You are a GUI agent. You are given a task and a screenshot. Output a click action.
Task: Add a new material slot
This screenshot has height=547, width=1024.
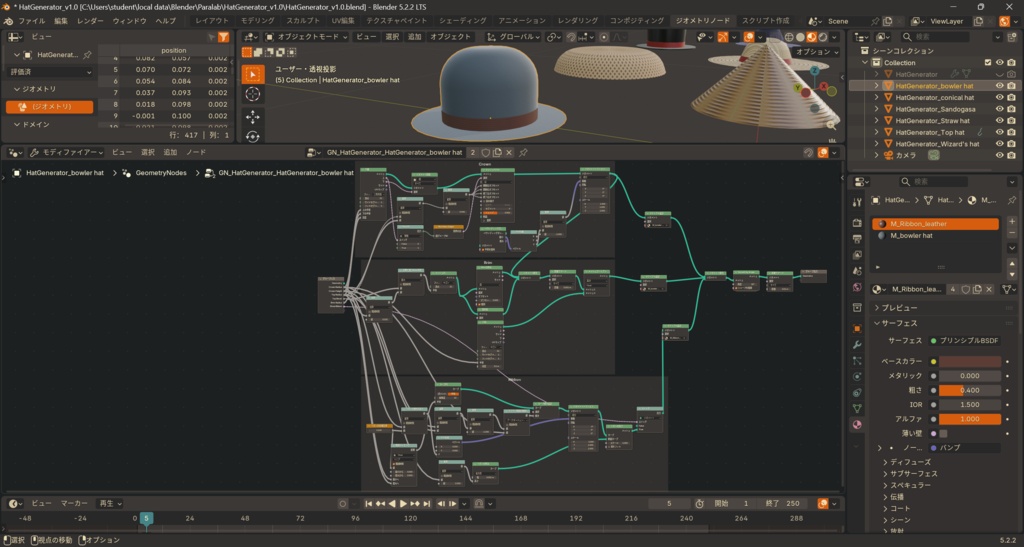pos(1012,223)
